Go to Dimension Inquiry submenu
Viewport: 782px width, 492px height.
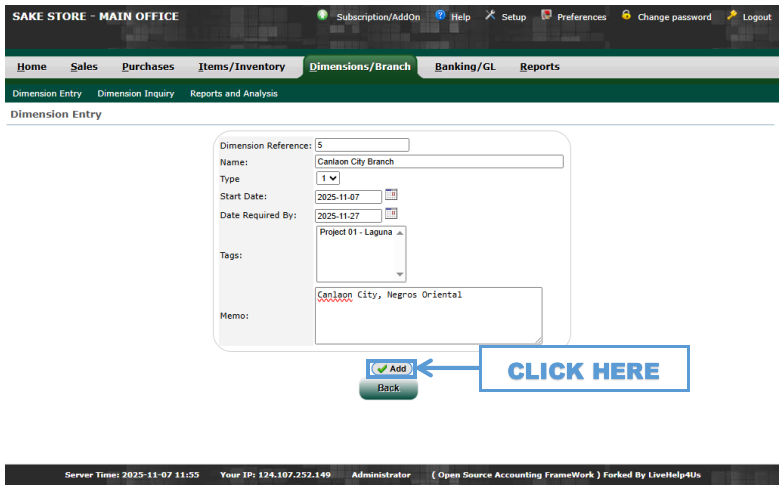[x=135, y=93]
